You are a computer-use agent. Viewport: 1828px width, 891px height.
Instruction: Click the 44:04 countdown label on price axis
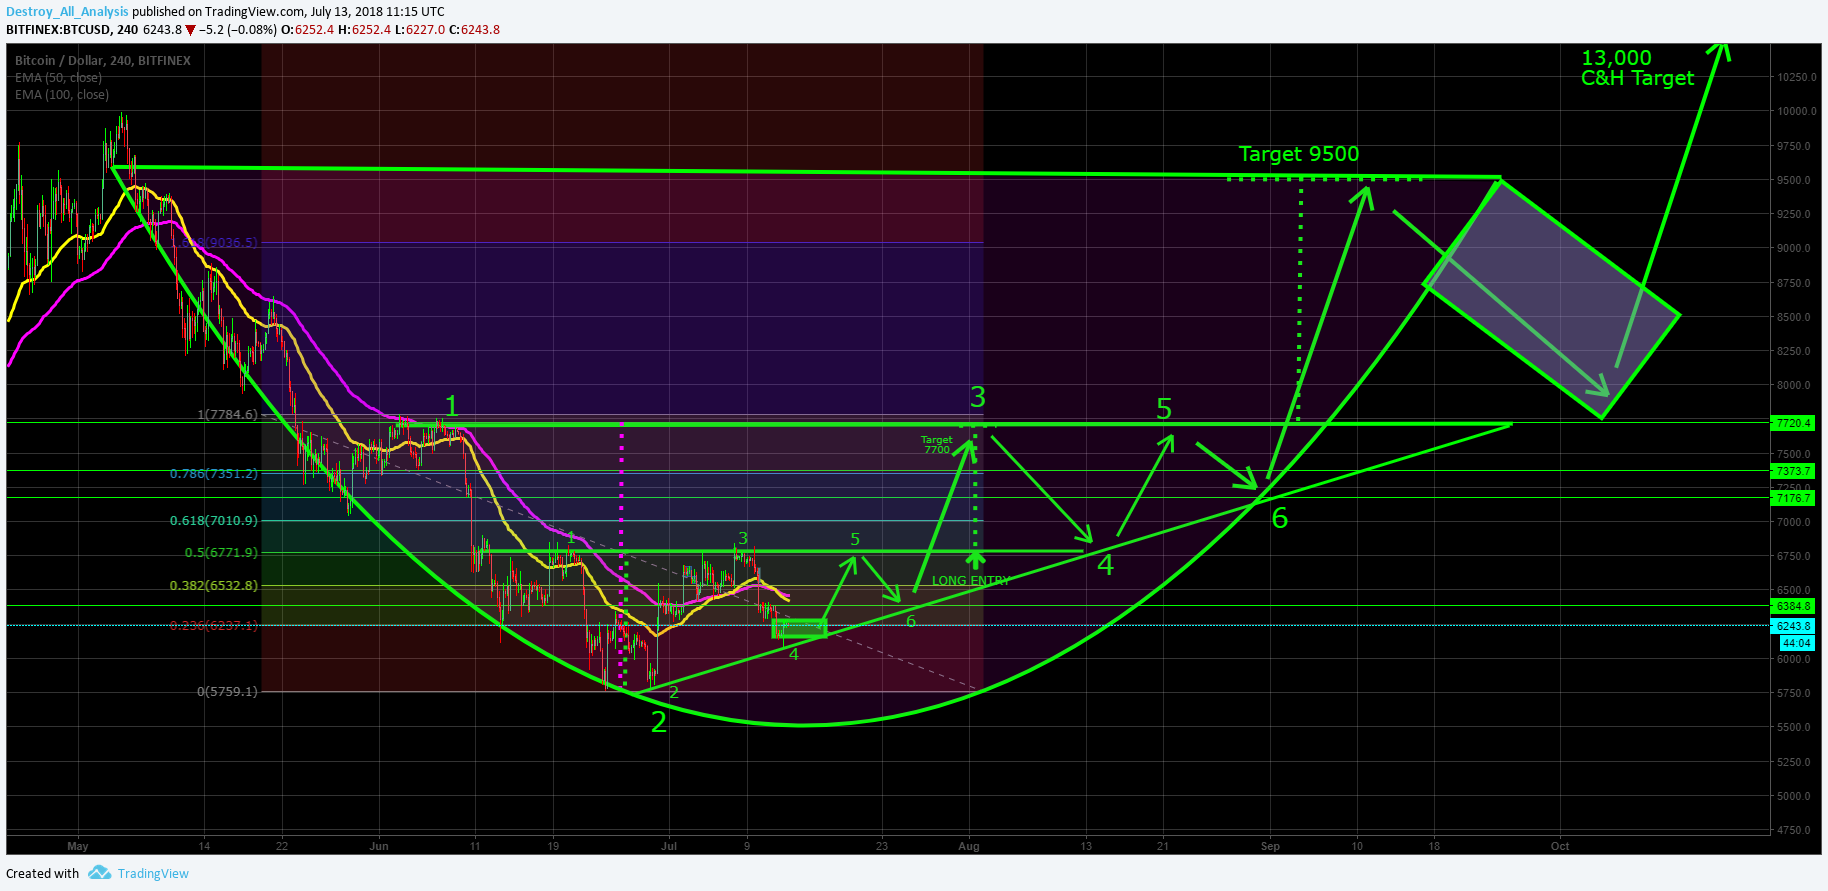[x=1795, y=643]
